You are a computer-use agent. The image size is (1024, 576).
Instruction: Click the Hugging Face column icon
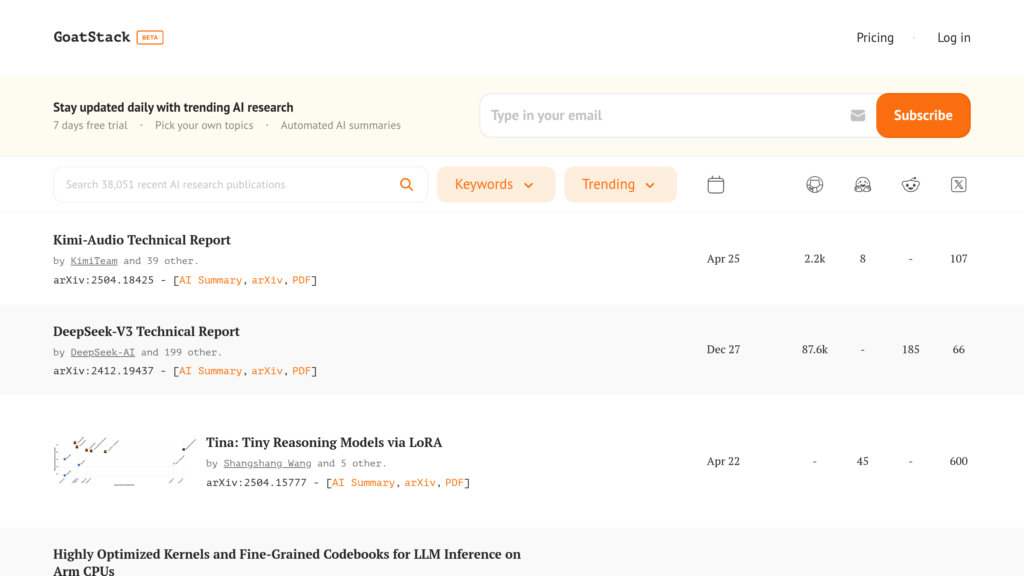(x=862, y=185)
